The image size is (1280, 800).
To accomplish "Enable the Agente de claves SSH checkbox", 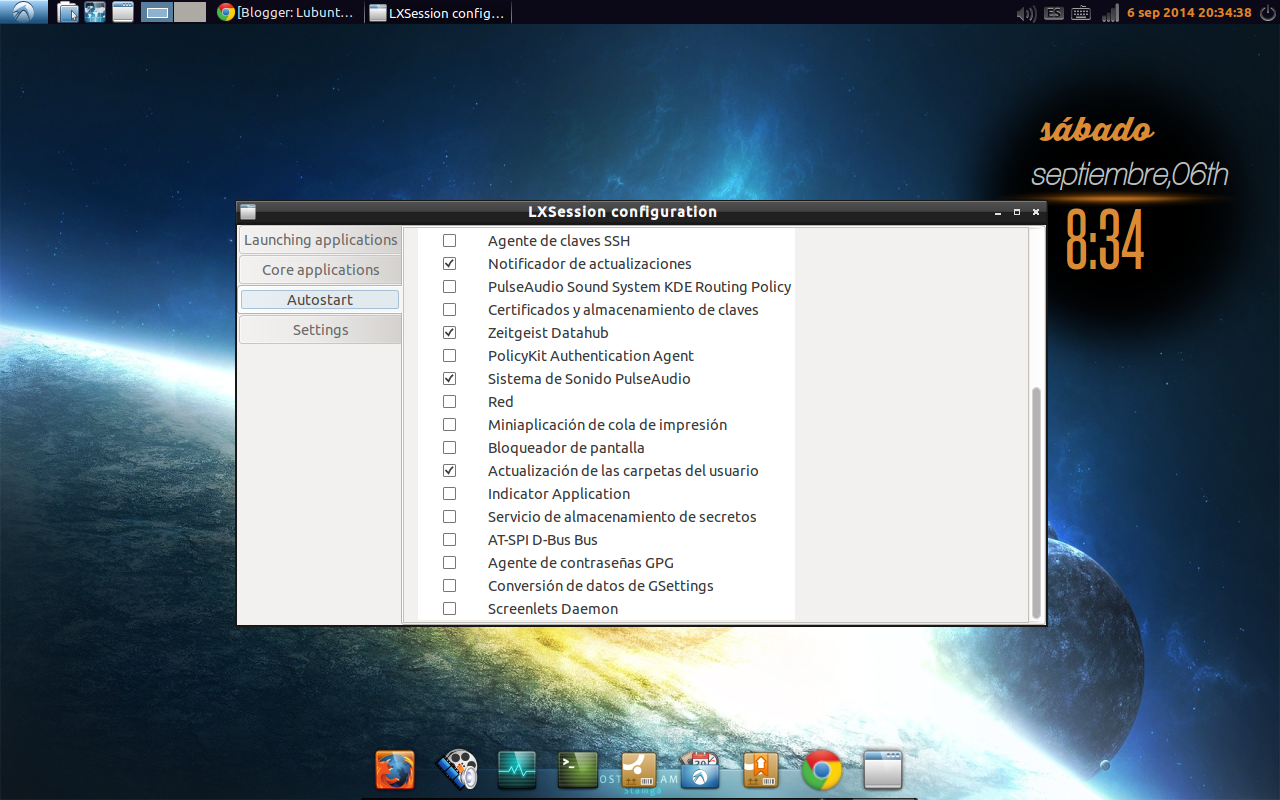I will [x=449, y=240].
